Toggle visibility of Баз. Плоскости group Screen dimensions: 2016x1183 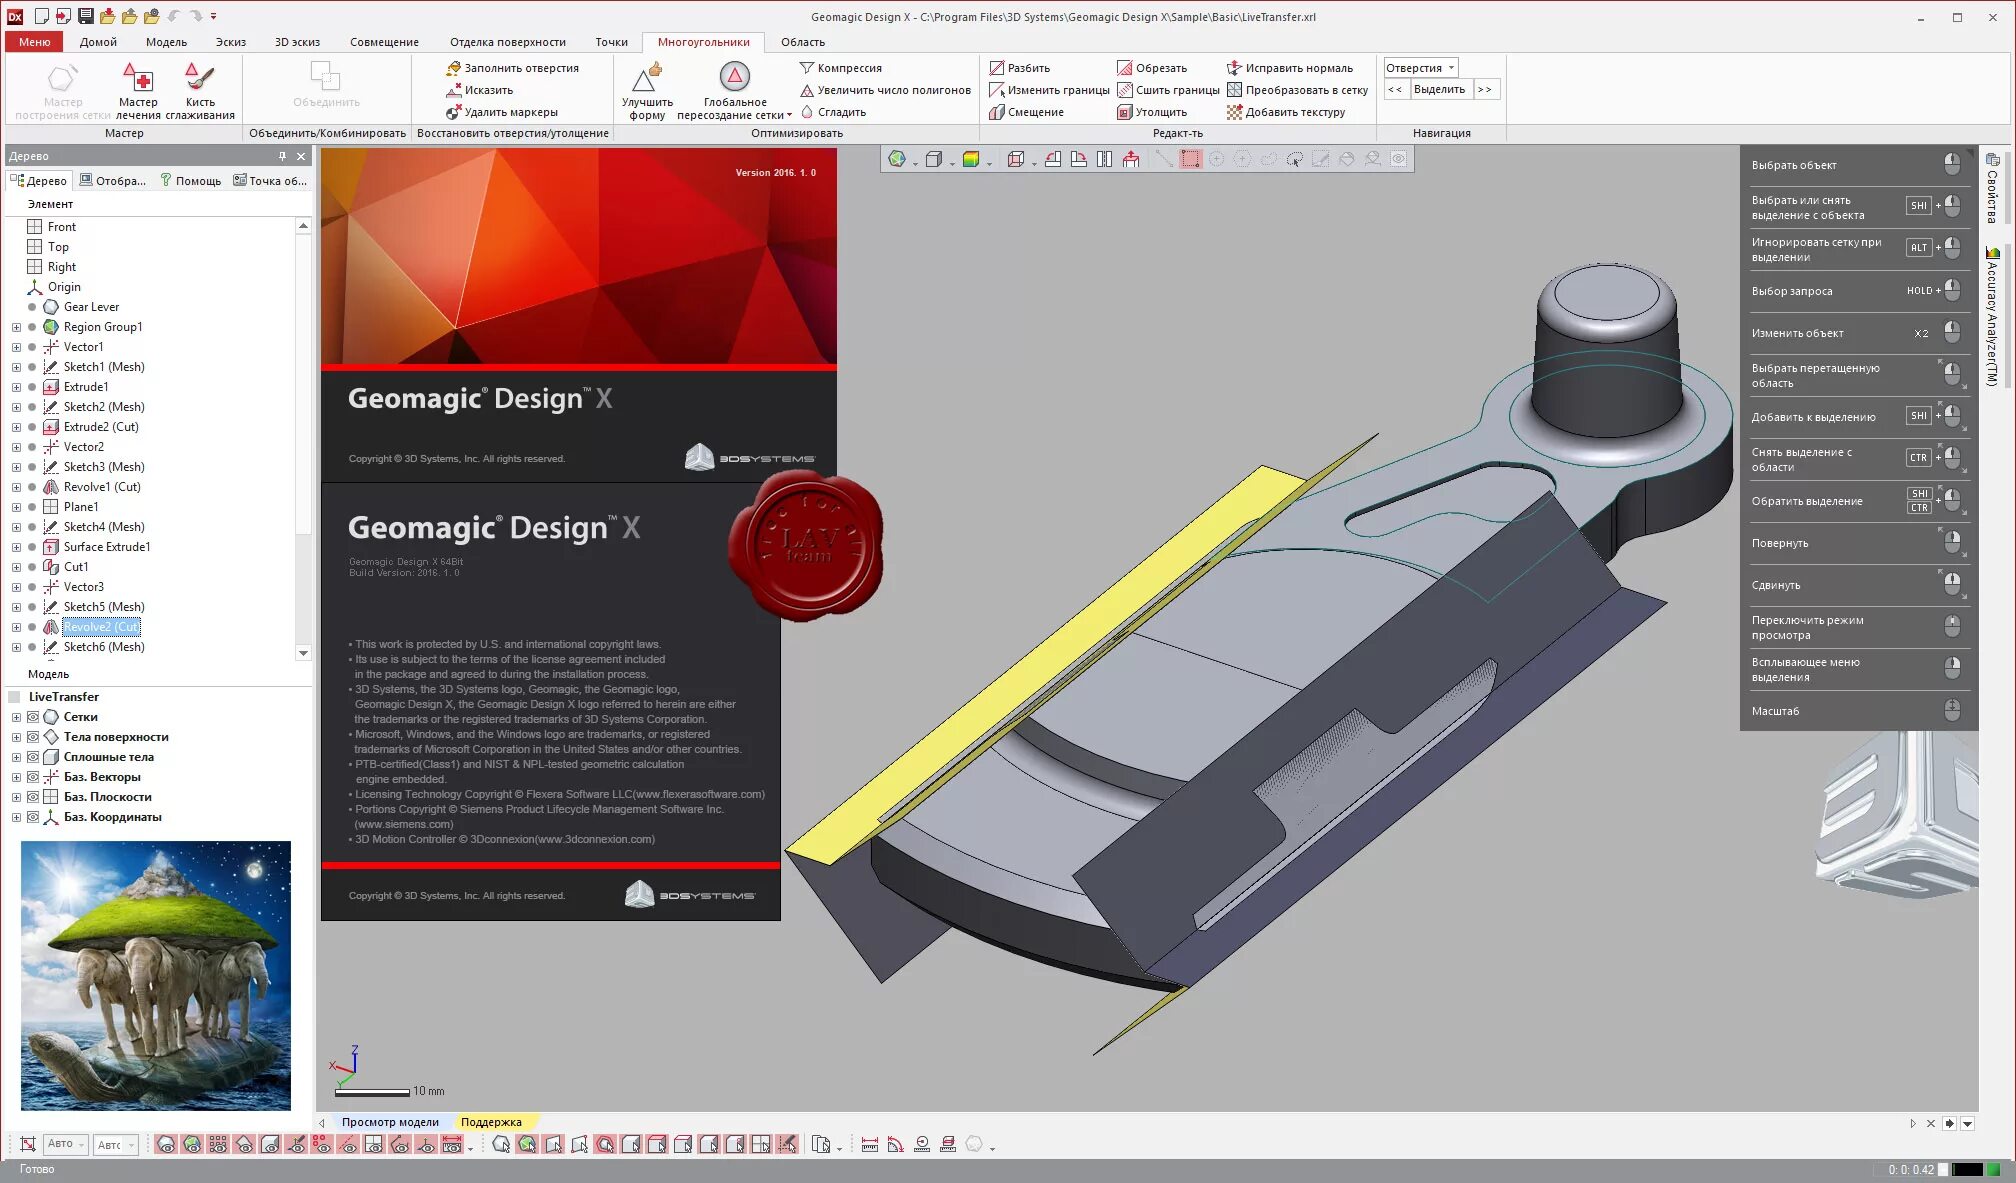(33, 797)
